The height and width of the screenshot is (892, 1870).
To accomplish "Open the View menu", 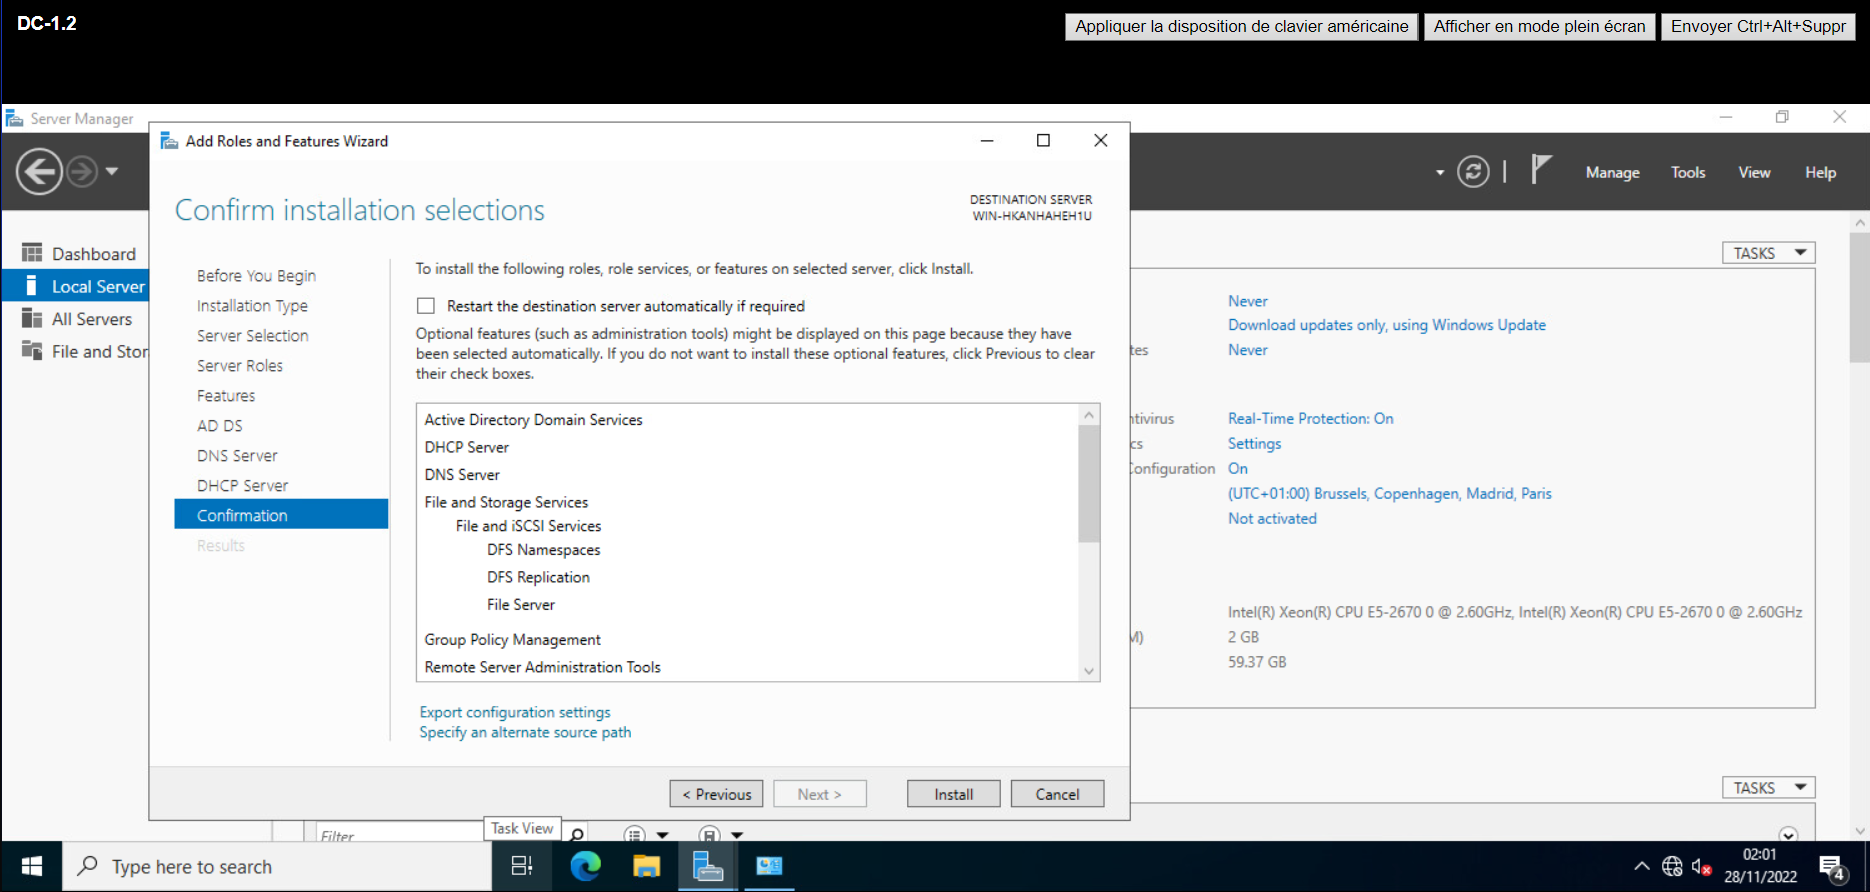I will [1754, 172].
